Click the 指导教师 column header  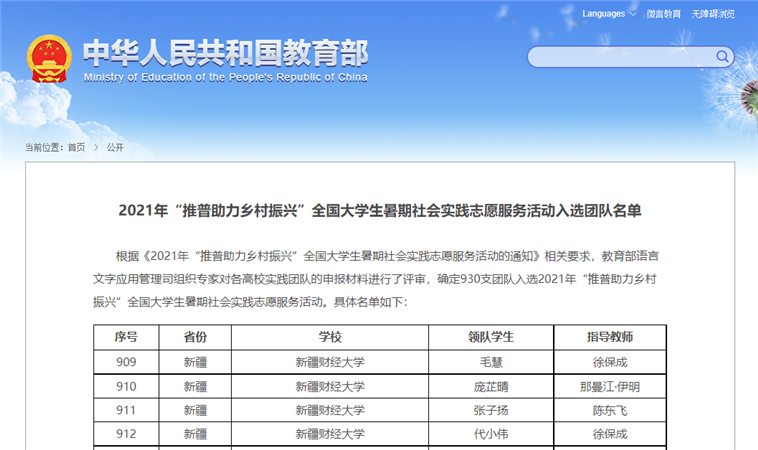[x=610, y=337]
